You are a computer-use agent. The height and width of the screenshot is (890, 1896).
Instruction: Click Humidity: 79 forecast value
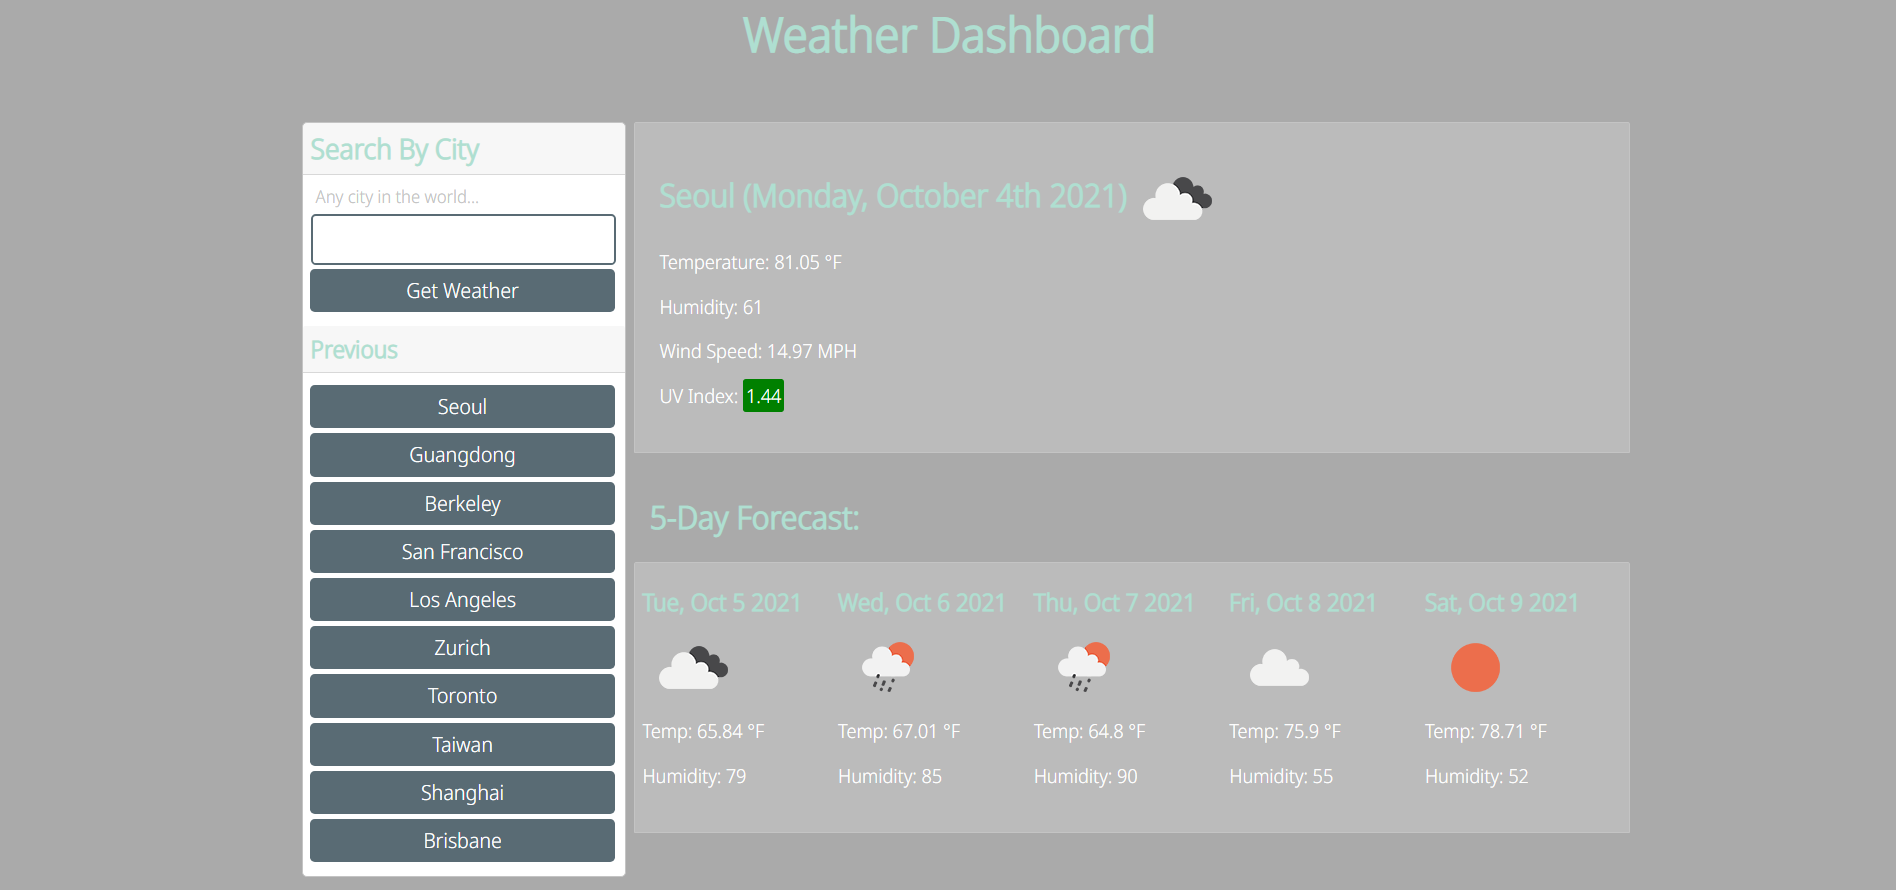pos(694,777)
